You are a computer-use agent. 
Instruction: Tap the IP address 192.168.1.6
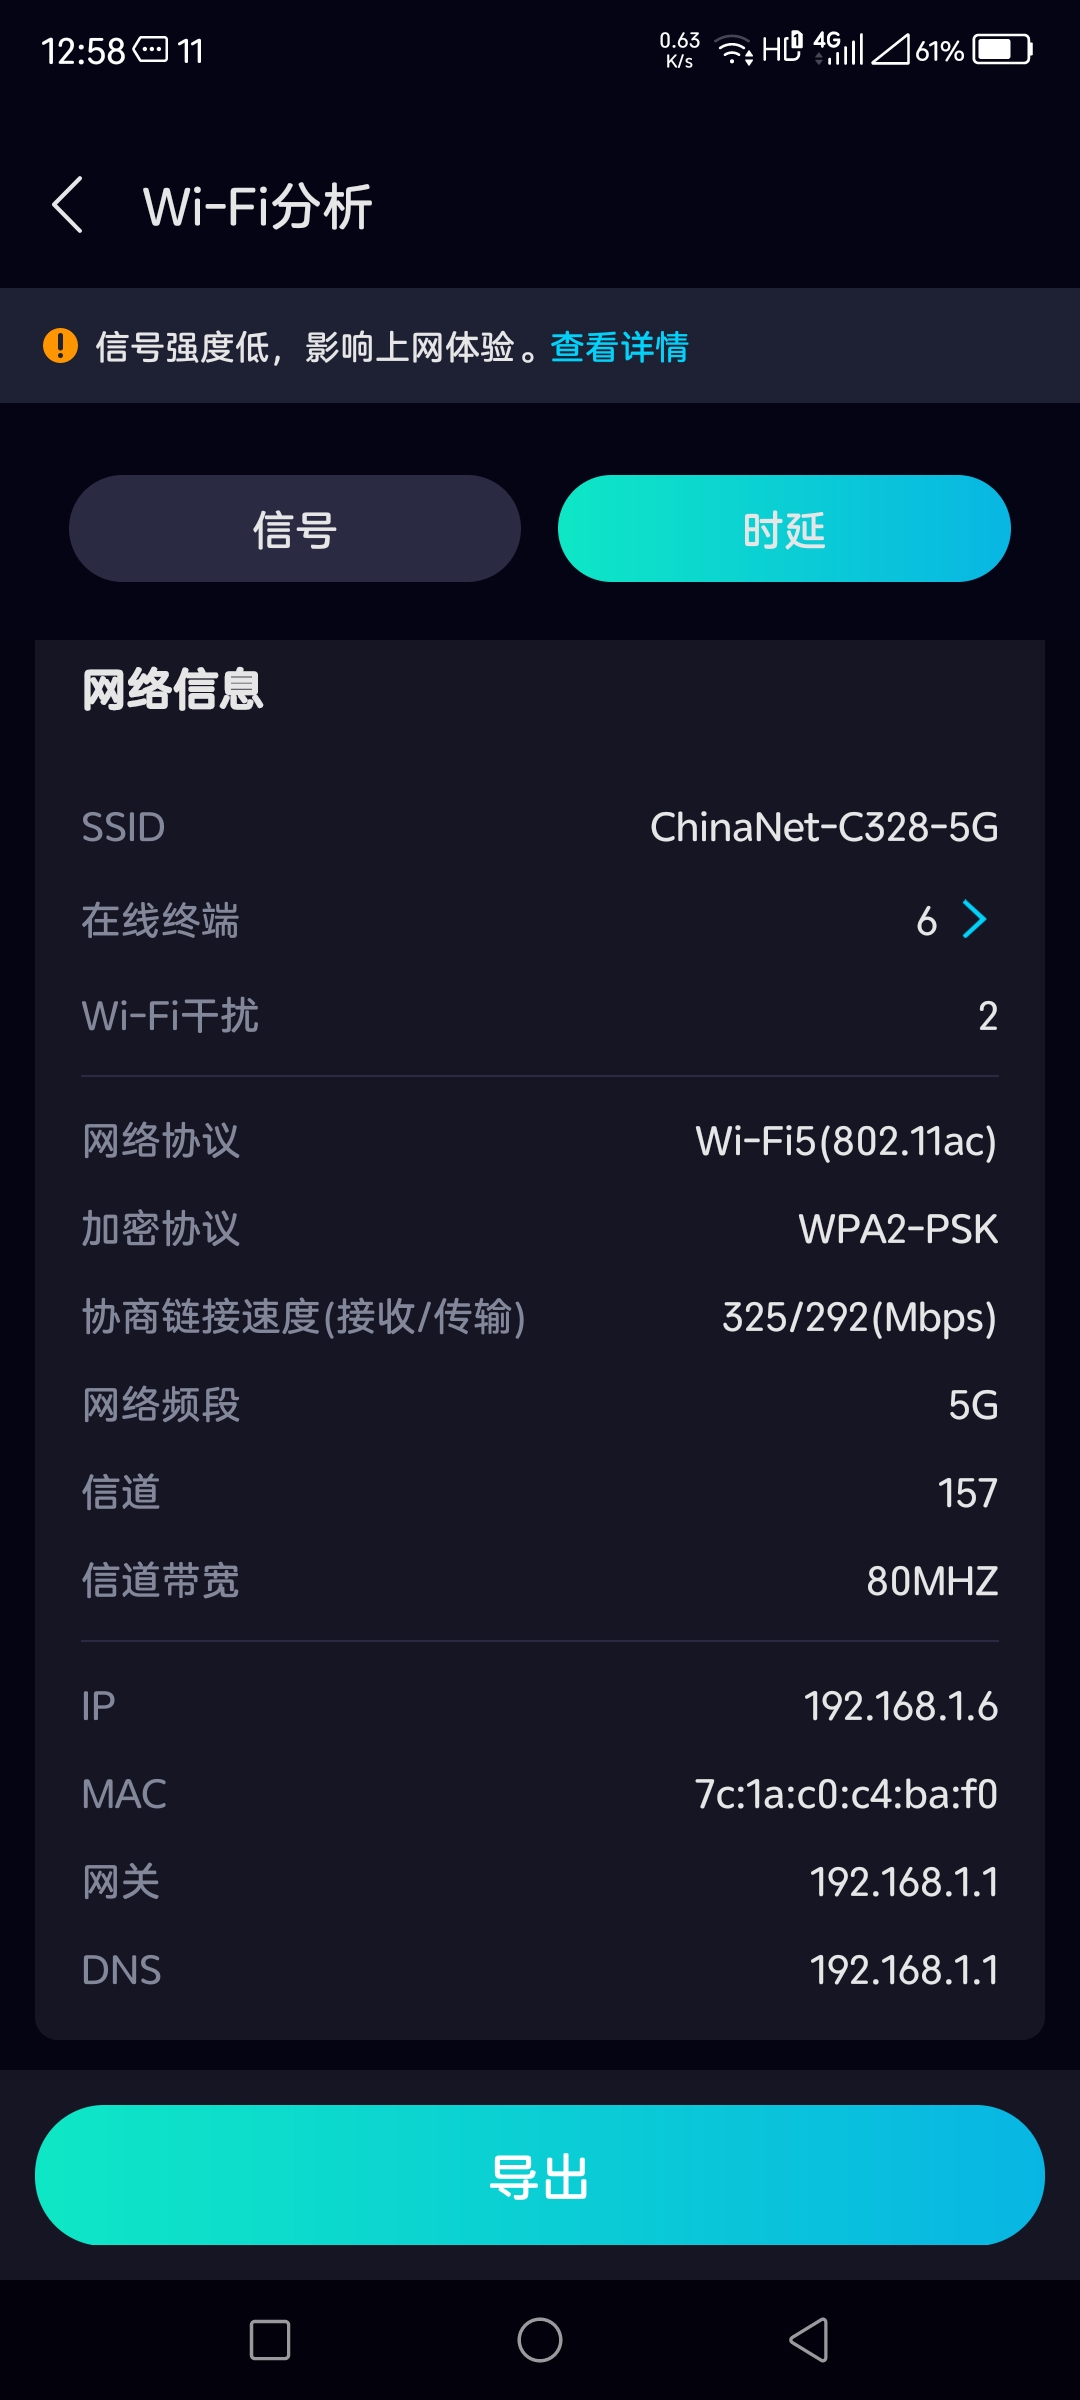coord(900,1706)
